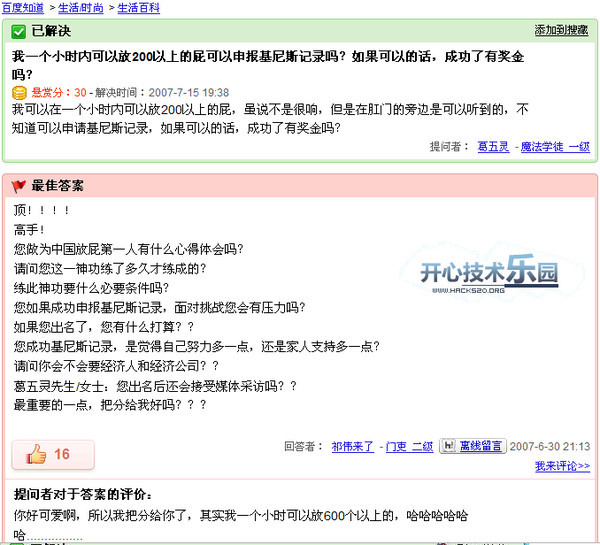
Task: Click 添加到搜藏 to bookmark question
Action: pyautogui.click(x=561, y=31)
